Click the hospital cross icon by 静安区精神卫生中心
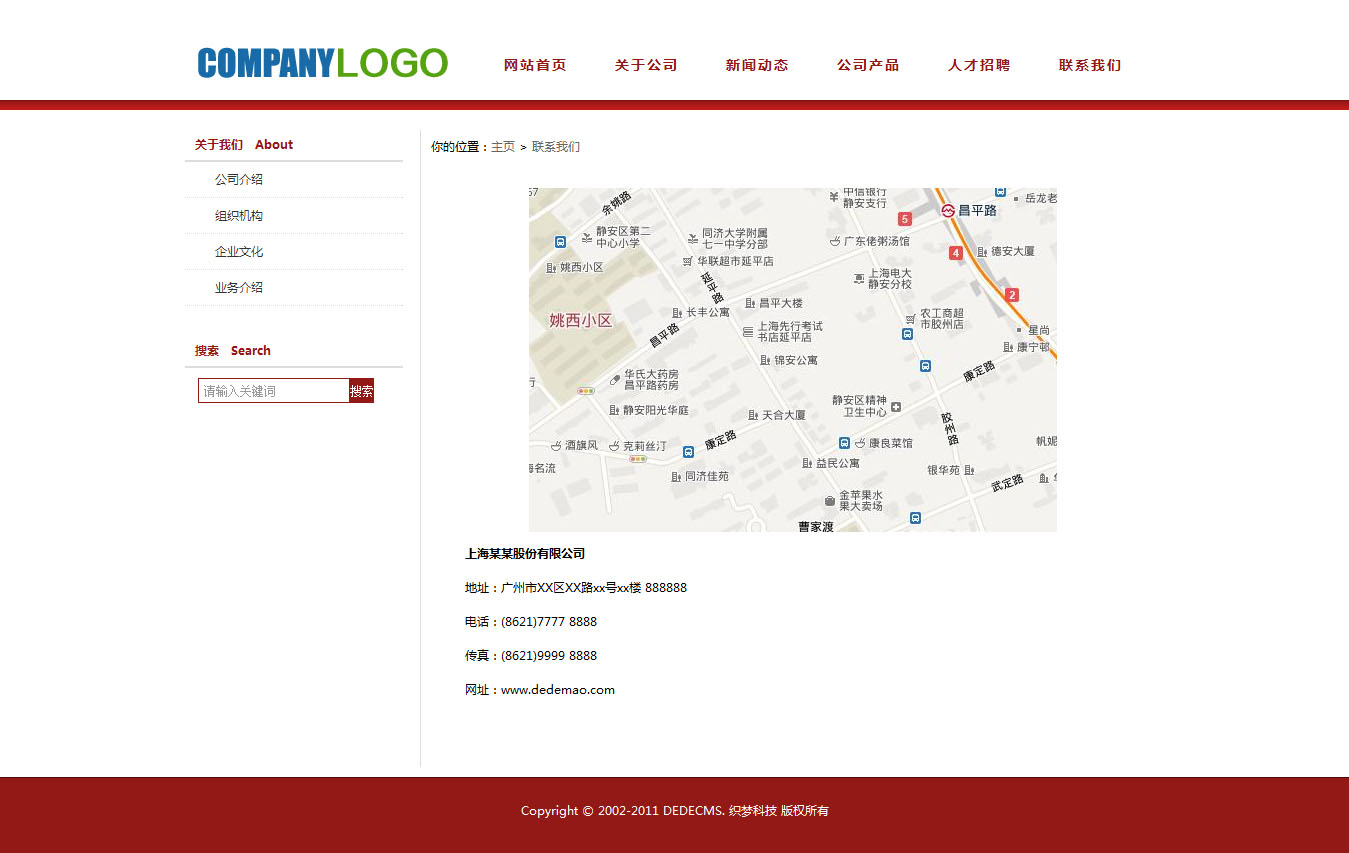Image resolution: width=1349 pixels, height=853 pixels. [896, 406]
